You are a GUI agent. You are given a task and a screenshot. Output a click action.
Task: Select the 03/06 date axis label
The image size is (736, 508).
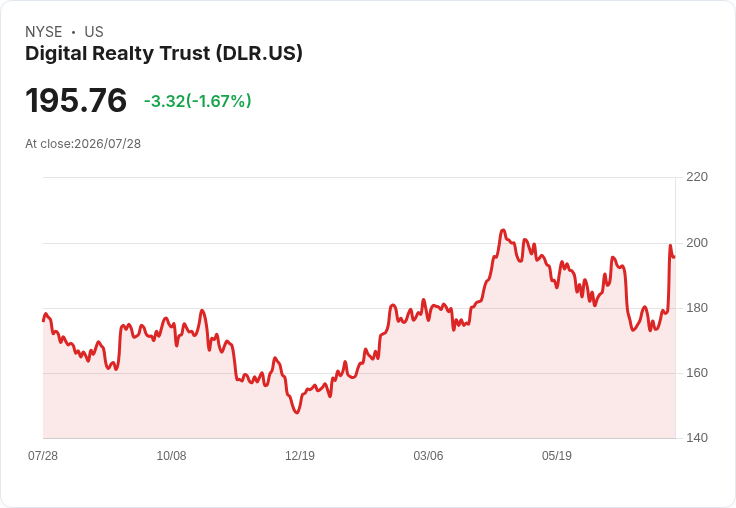(428, 455)
